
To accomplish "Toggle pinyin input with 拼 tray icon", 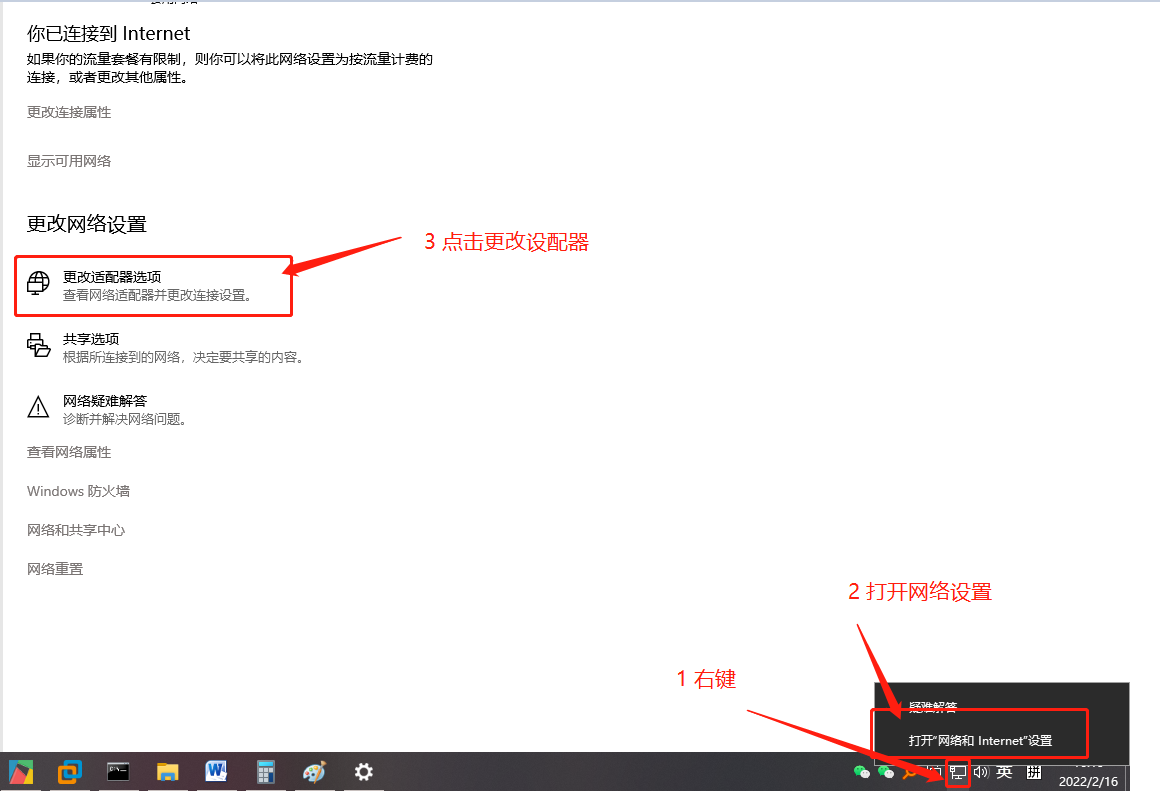I will coord(1033,772).
